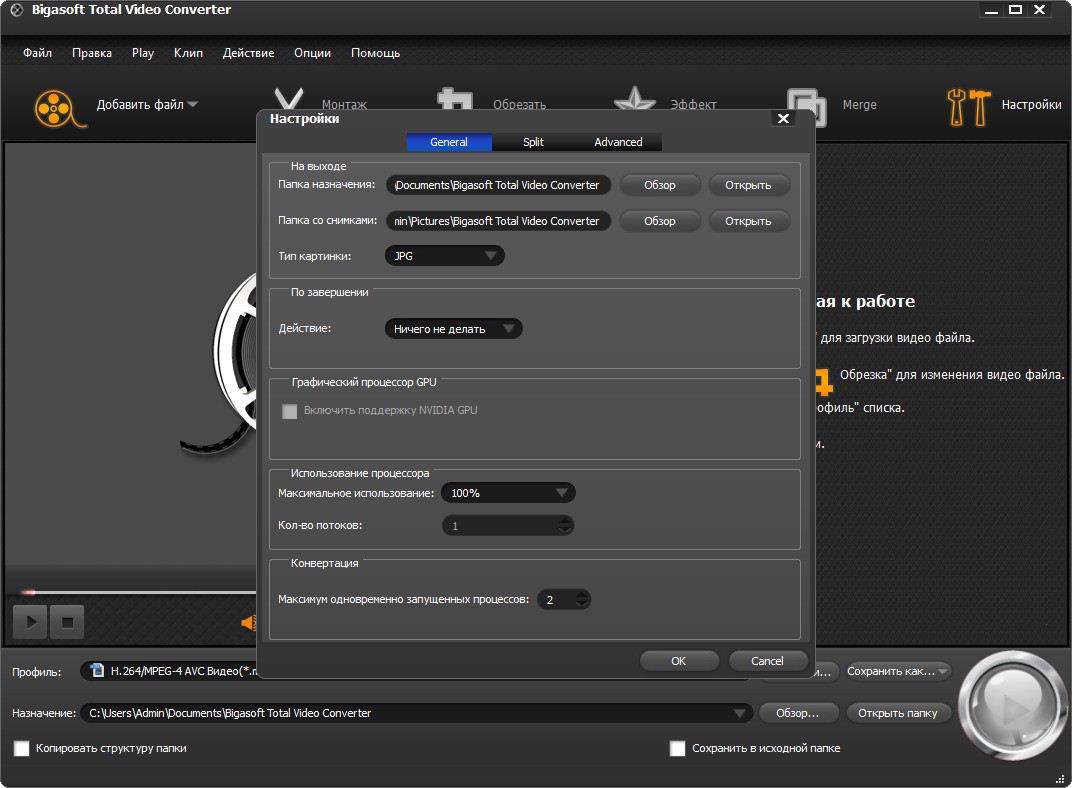The height and width of the screenshot is (788, 1072).
Task: Click the Add File film reel icon
Action: 55,106
